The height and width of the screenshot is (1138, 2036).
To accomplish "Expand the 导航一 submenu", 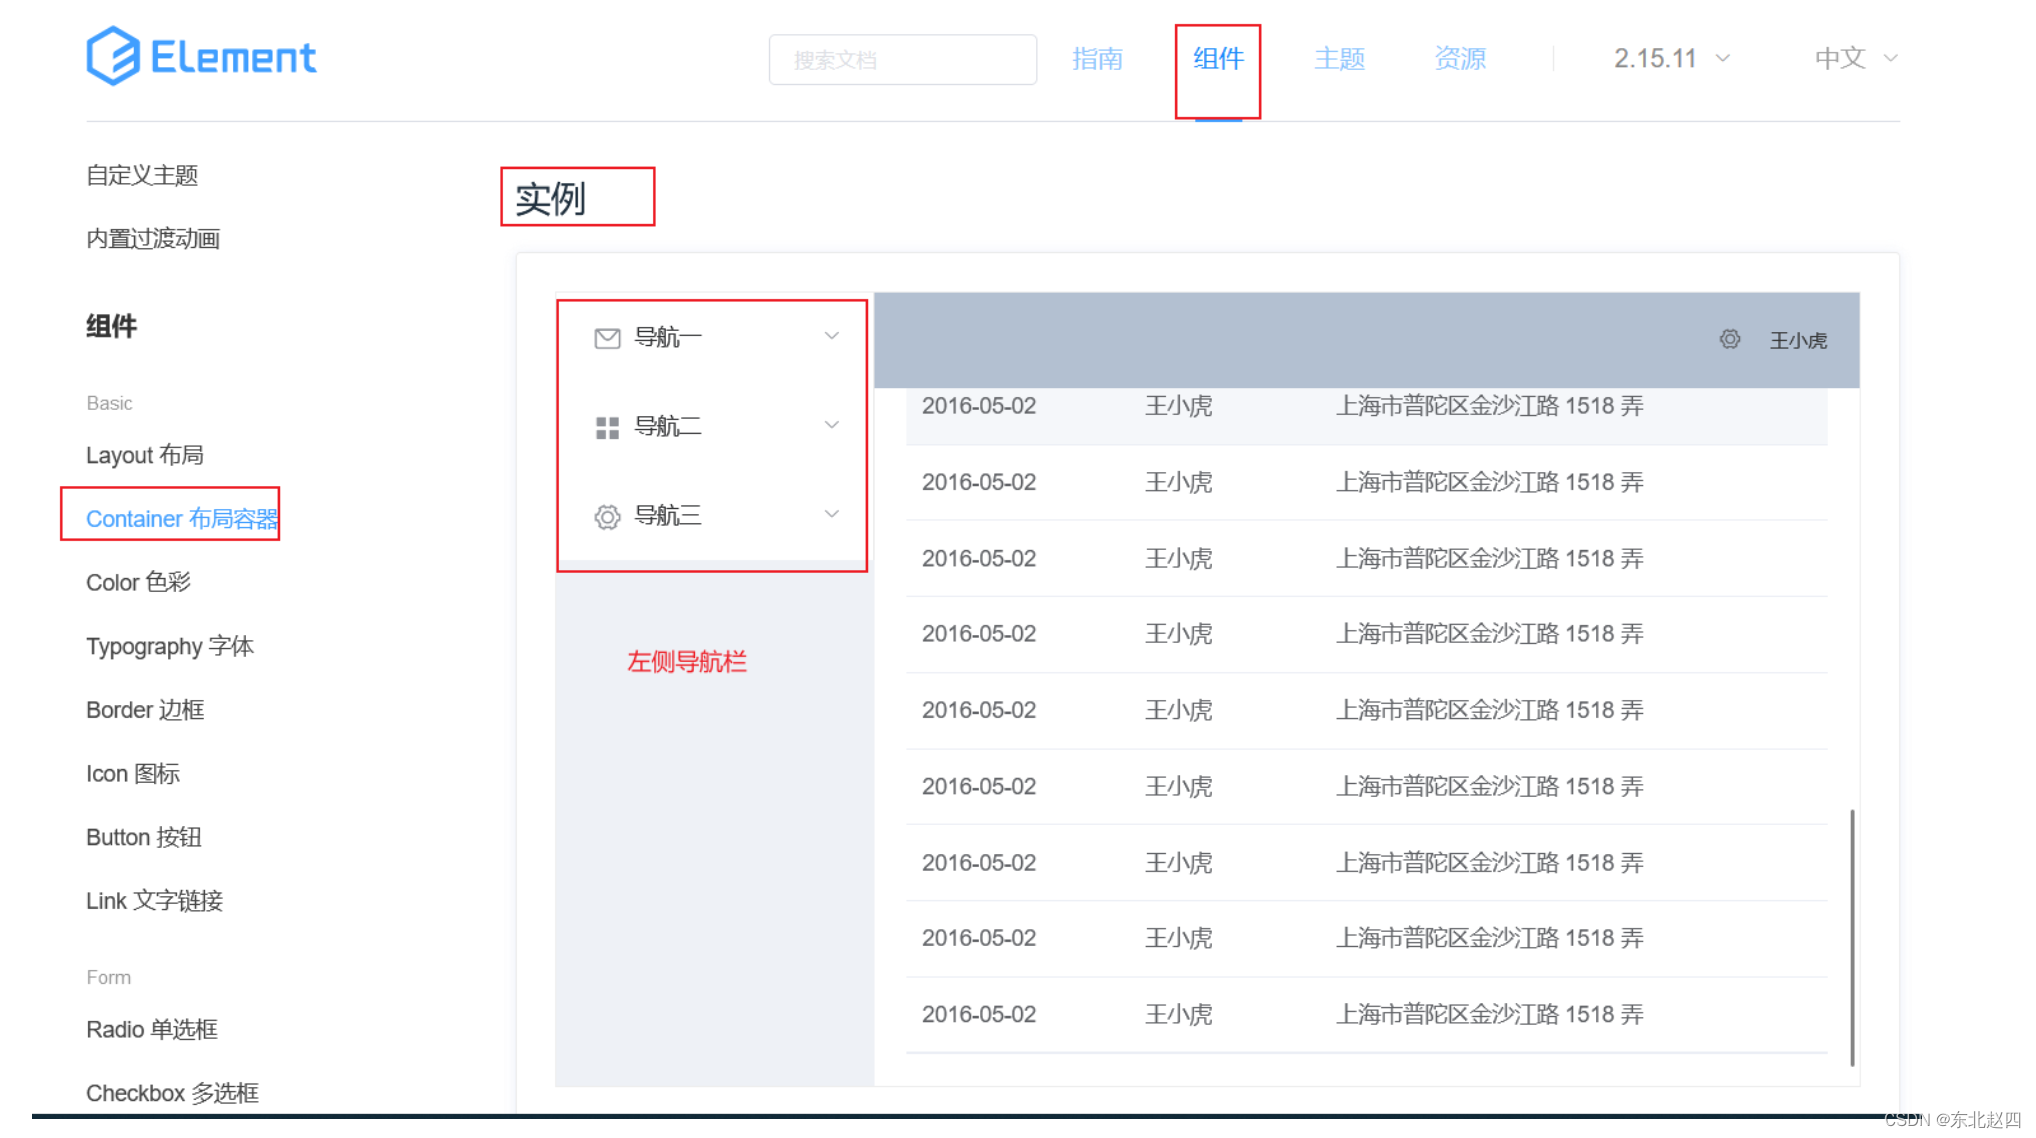I will click(832, 336).
